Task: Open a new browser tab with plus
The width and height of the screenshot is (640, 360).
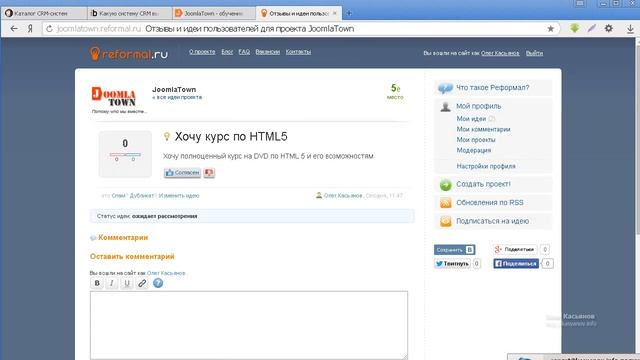Action: point(349,13)
